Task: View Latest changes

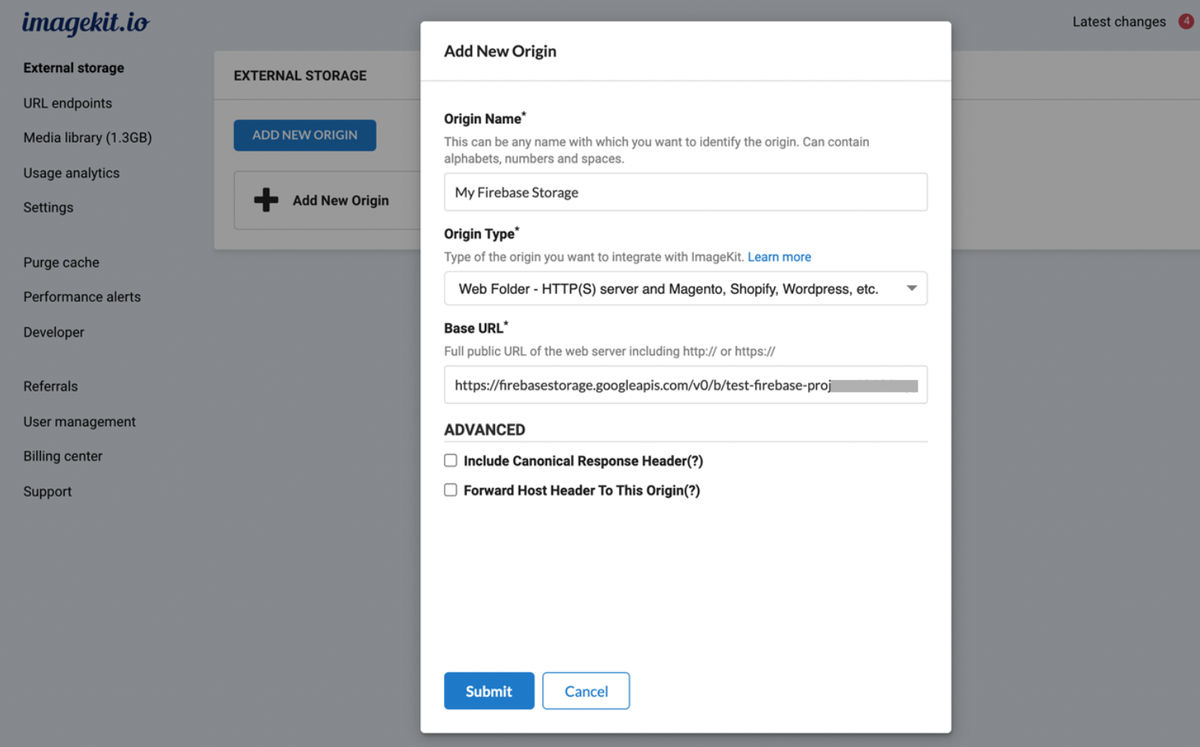Action: (x=1119, y=22)
